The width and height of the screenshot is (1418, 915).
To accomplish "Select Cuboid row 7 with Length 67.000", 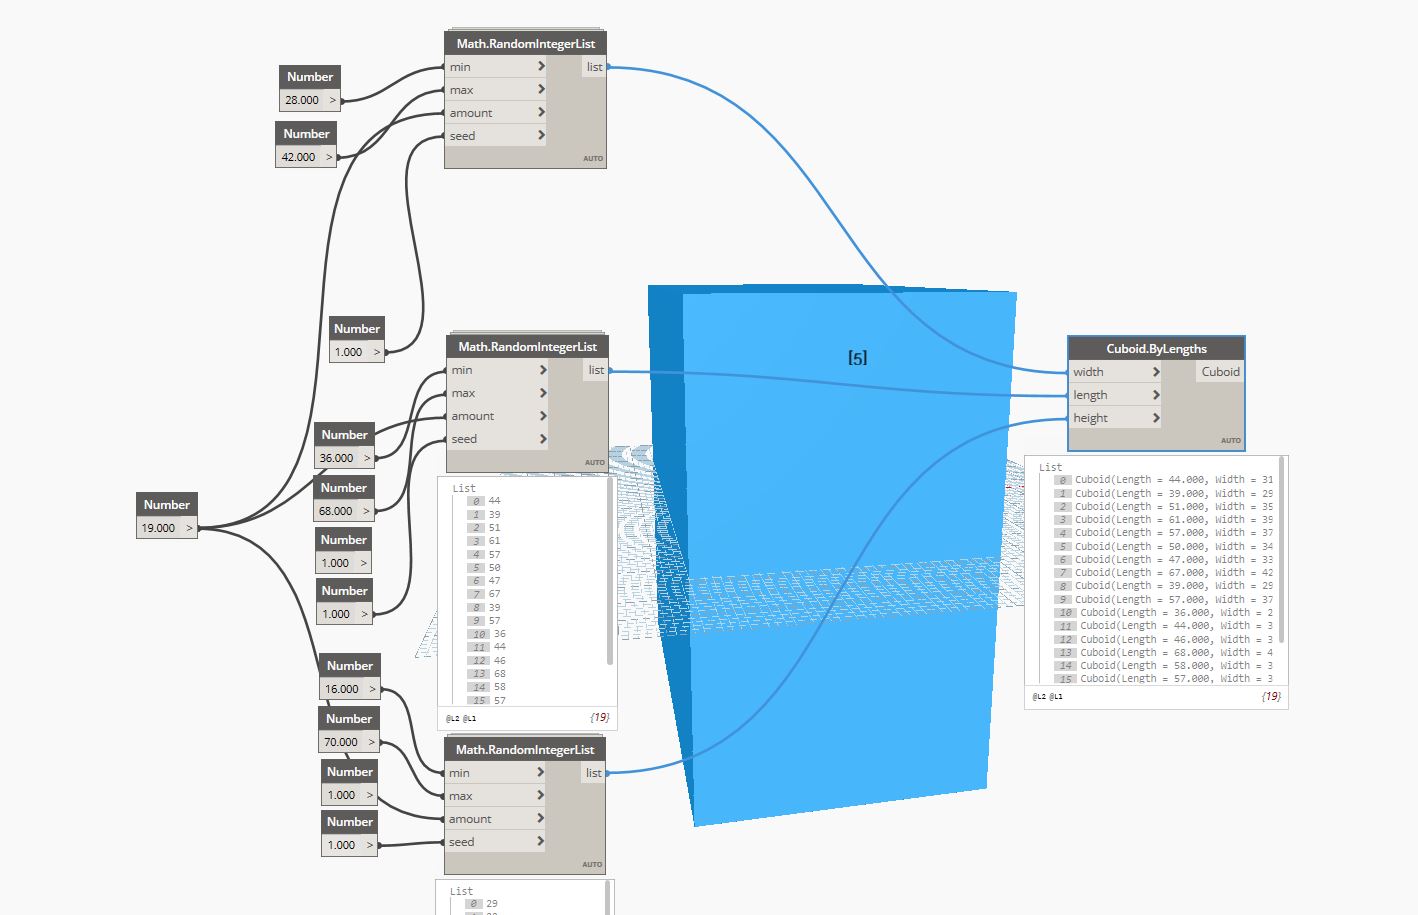I will click(1164, 573).
